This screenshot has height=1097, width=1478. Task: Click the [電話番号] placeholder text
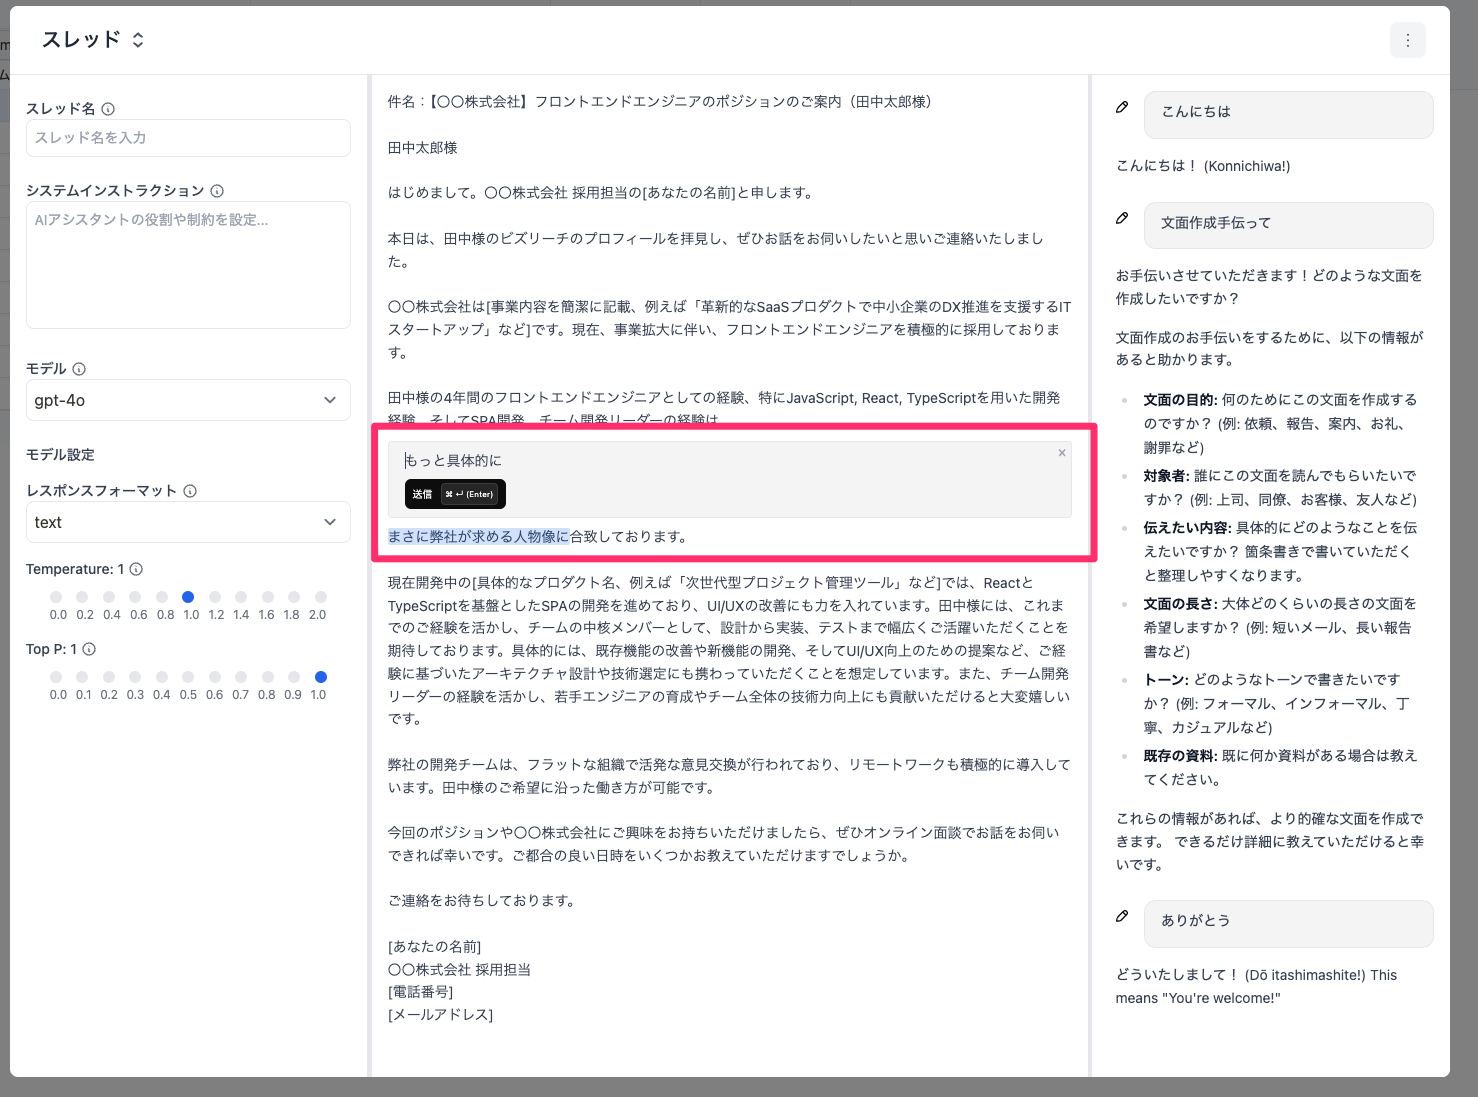(421, 992)
